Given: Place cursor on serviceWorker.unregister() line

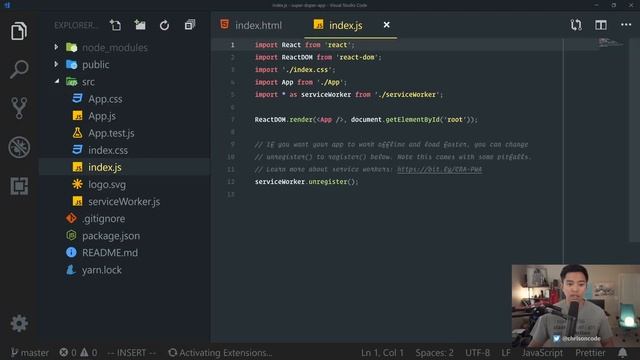Looking at the screenshot, I should [307, 182].
